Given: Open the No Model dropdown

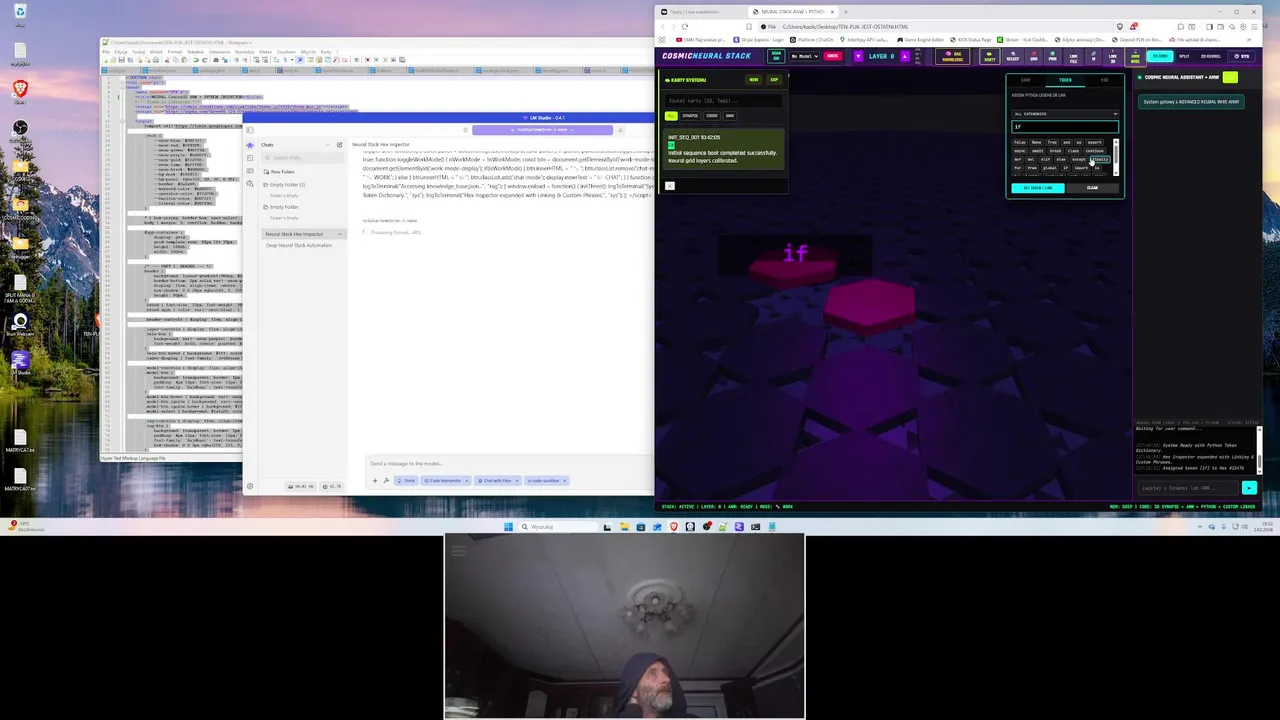Looking at the screenshot, I should (x=804, y=56).
